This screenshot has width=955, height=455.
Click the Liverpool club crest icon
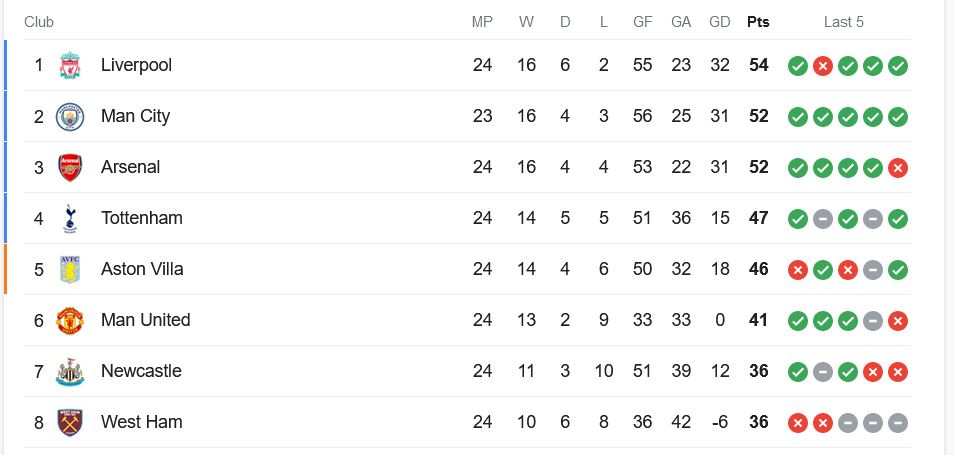(69, 66)
